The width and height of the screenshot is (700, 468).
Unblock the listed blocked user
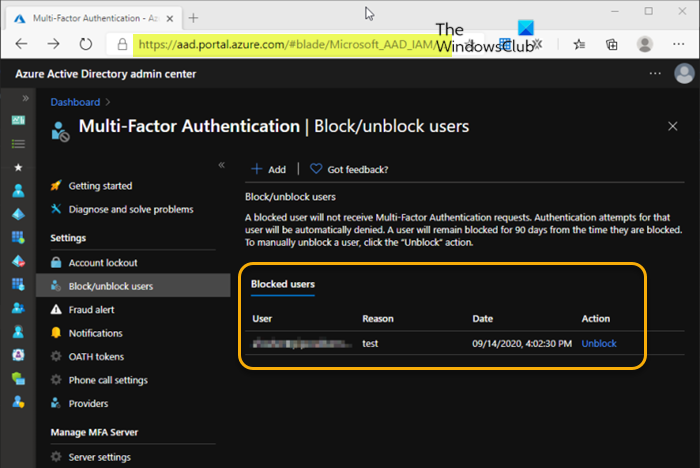[x=599, y=343]
